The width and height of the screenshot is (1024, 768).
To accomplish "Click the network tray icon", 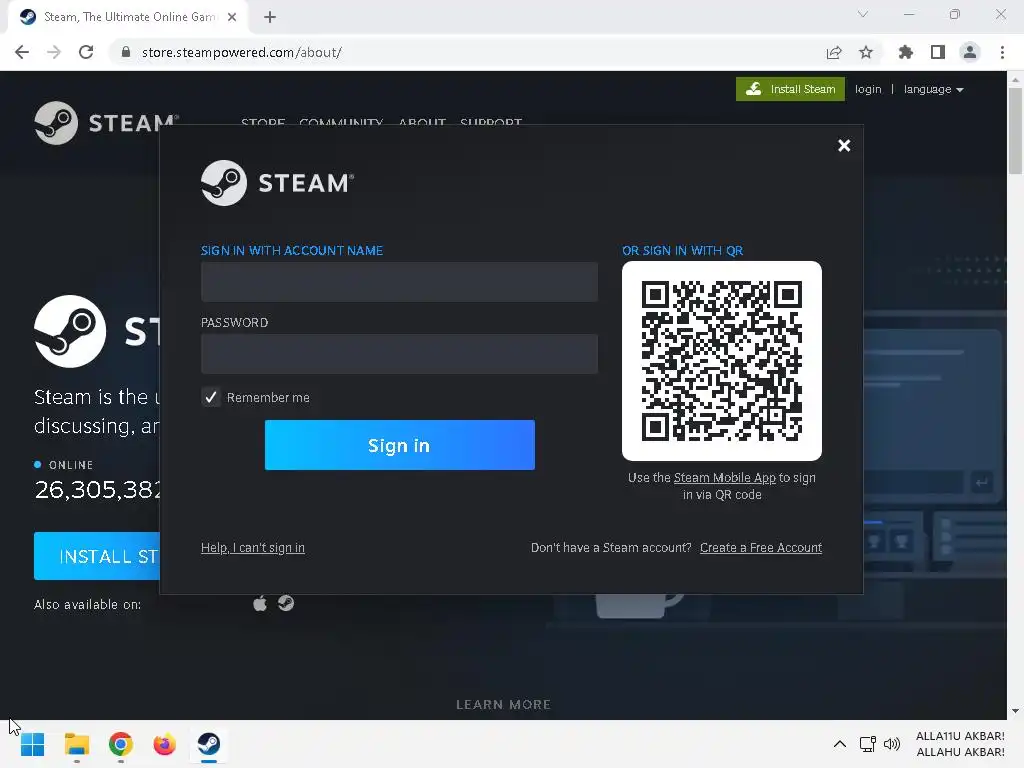I will [x=867, y=744].
